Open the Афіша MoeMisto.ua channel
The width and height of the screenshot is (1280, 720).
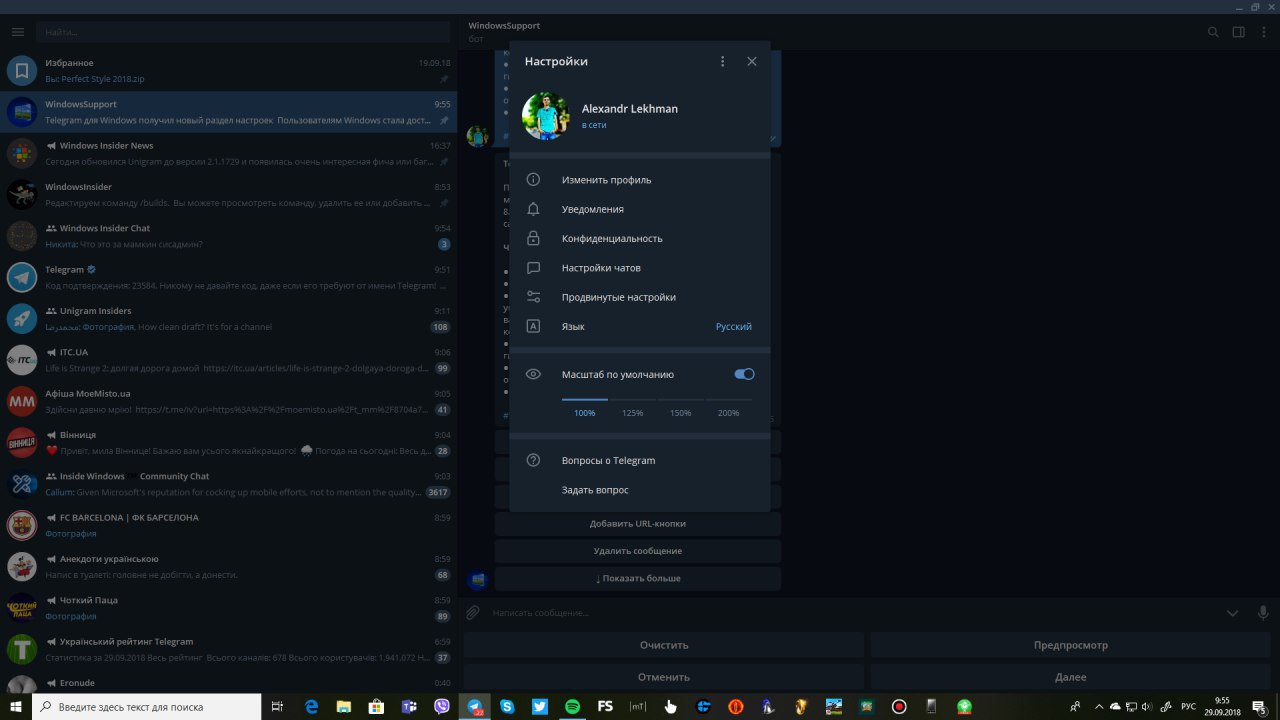[229, 401]
